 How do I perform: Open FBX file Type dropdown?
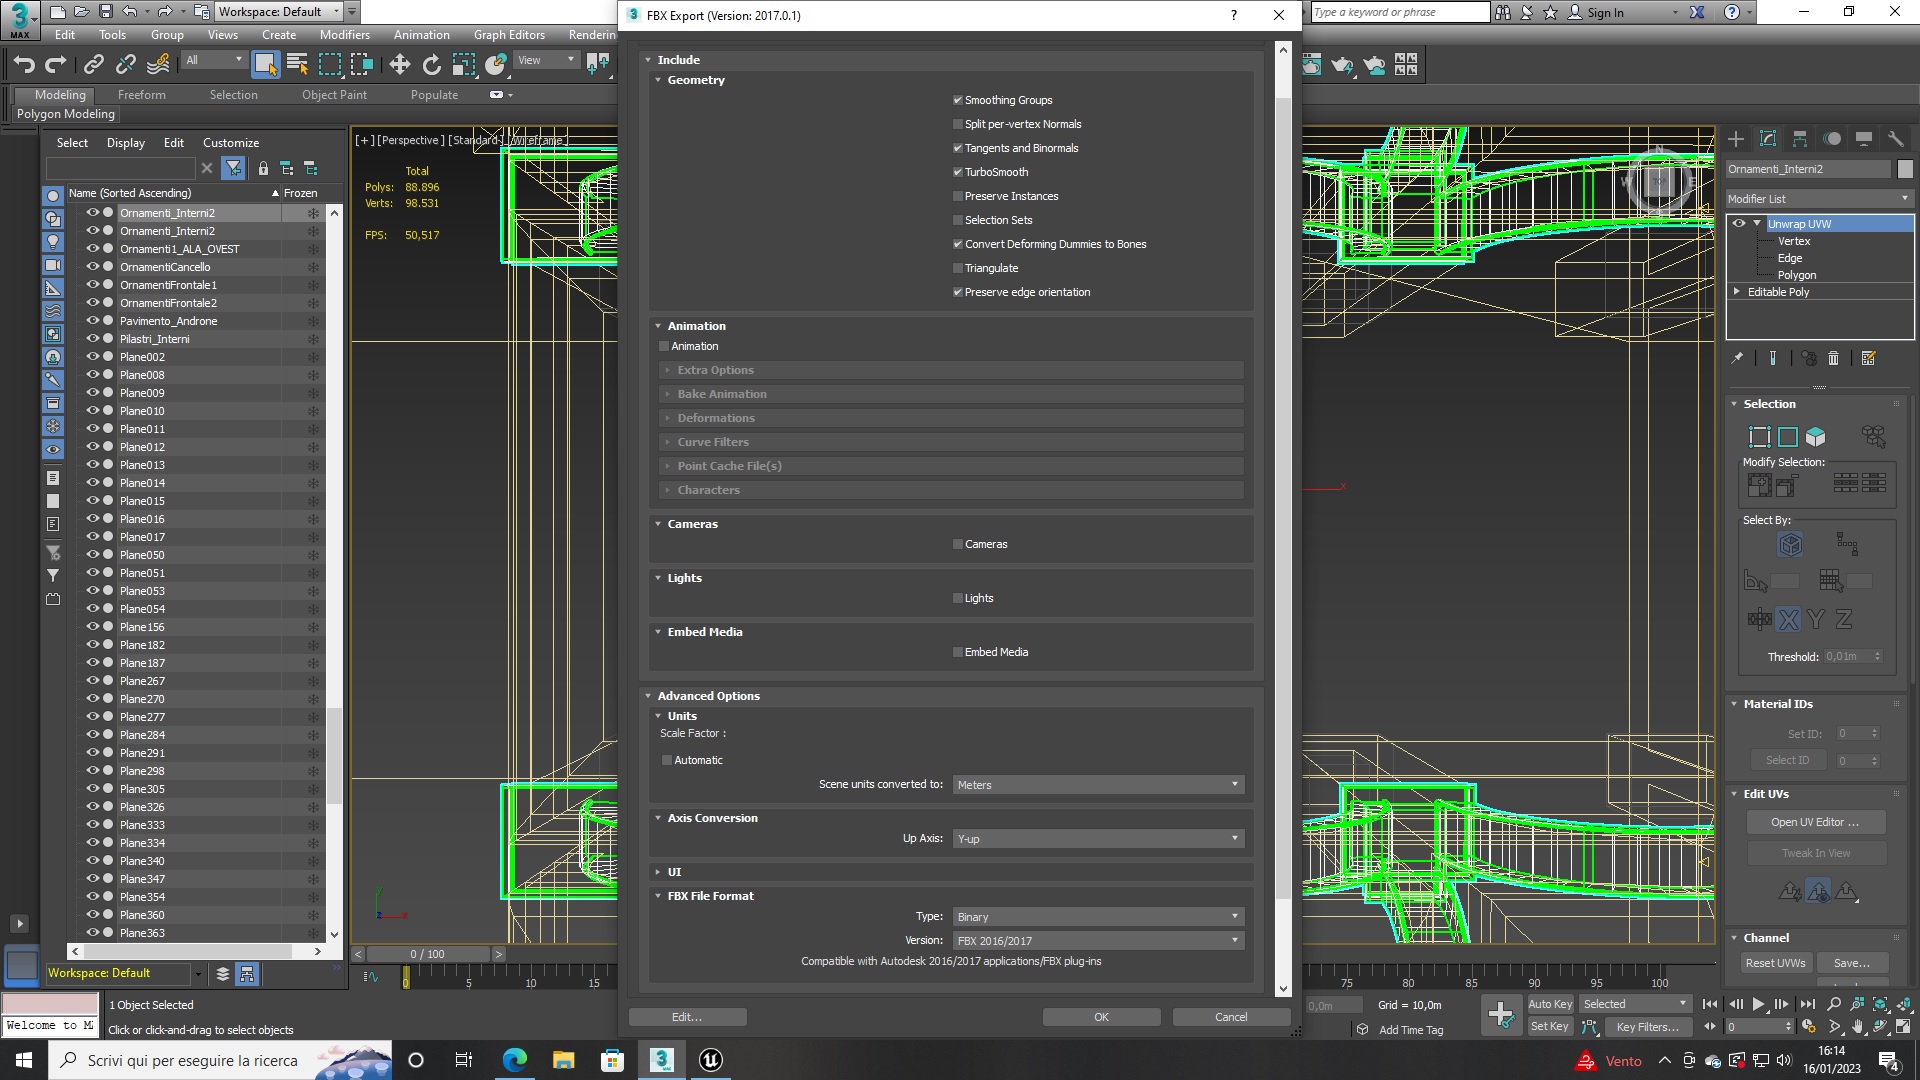(1098, 917)
